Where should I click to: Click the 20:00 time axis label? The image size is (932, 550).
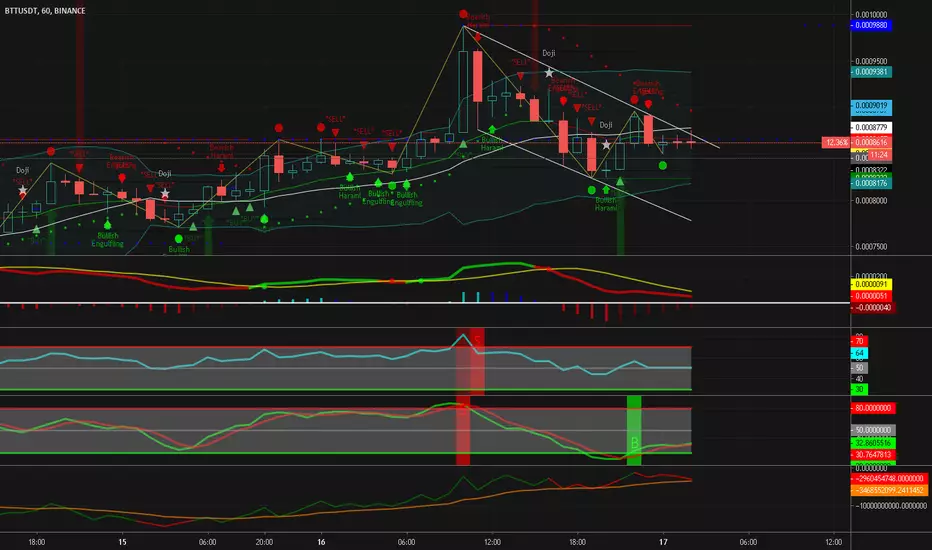pyautogui.click(x=264, y=542)
